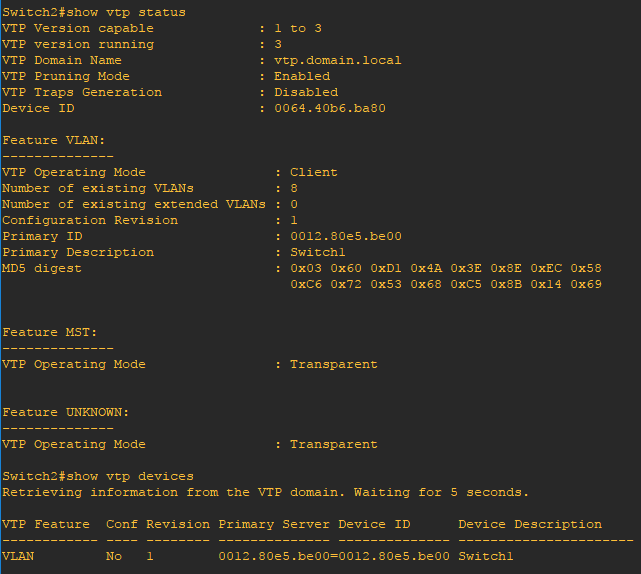Click the VTP Traps Generation Disabled value
This screenshot has width=641, height=574.
click(306, 92)
